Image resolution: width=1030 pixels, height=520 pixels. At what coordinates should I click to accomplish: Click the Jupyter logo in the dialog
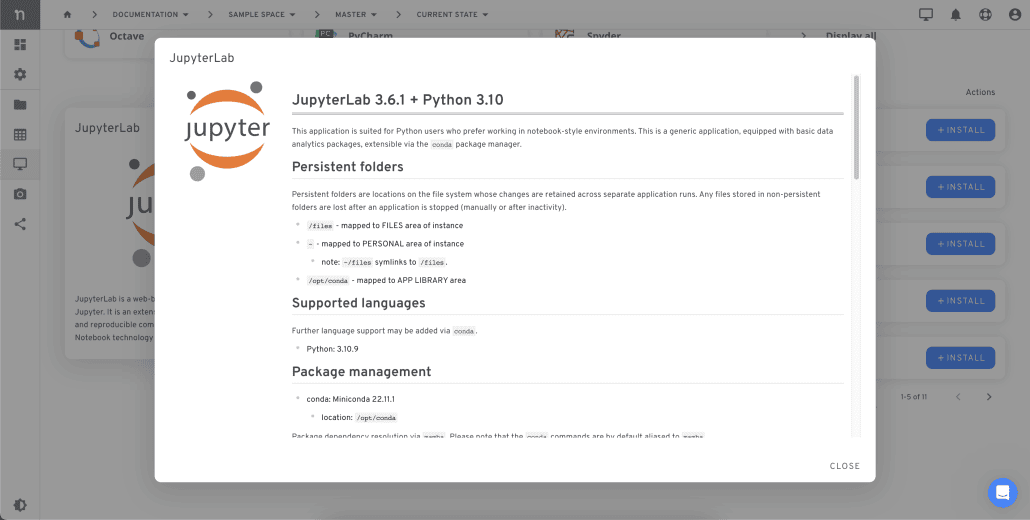(227, 131)
